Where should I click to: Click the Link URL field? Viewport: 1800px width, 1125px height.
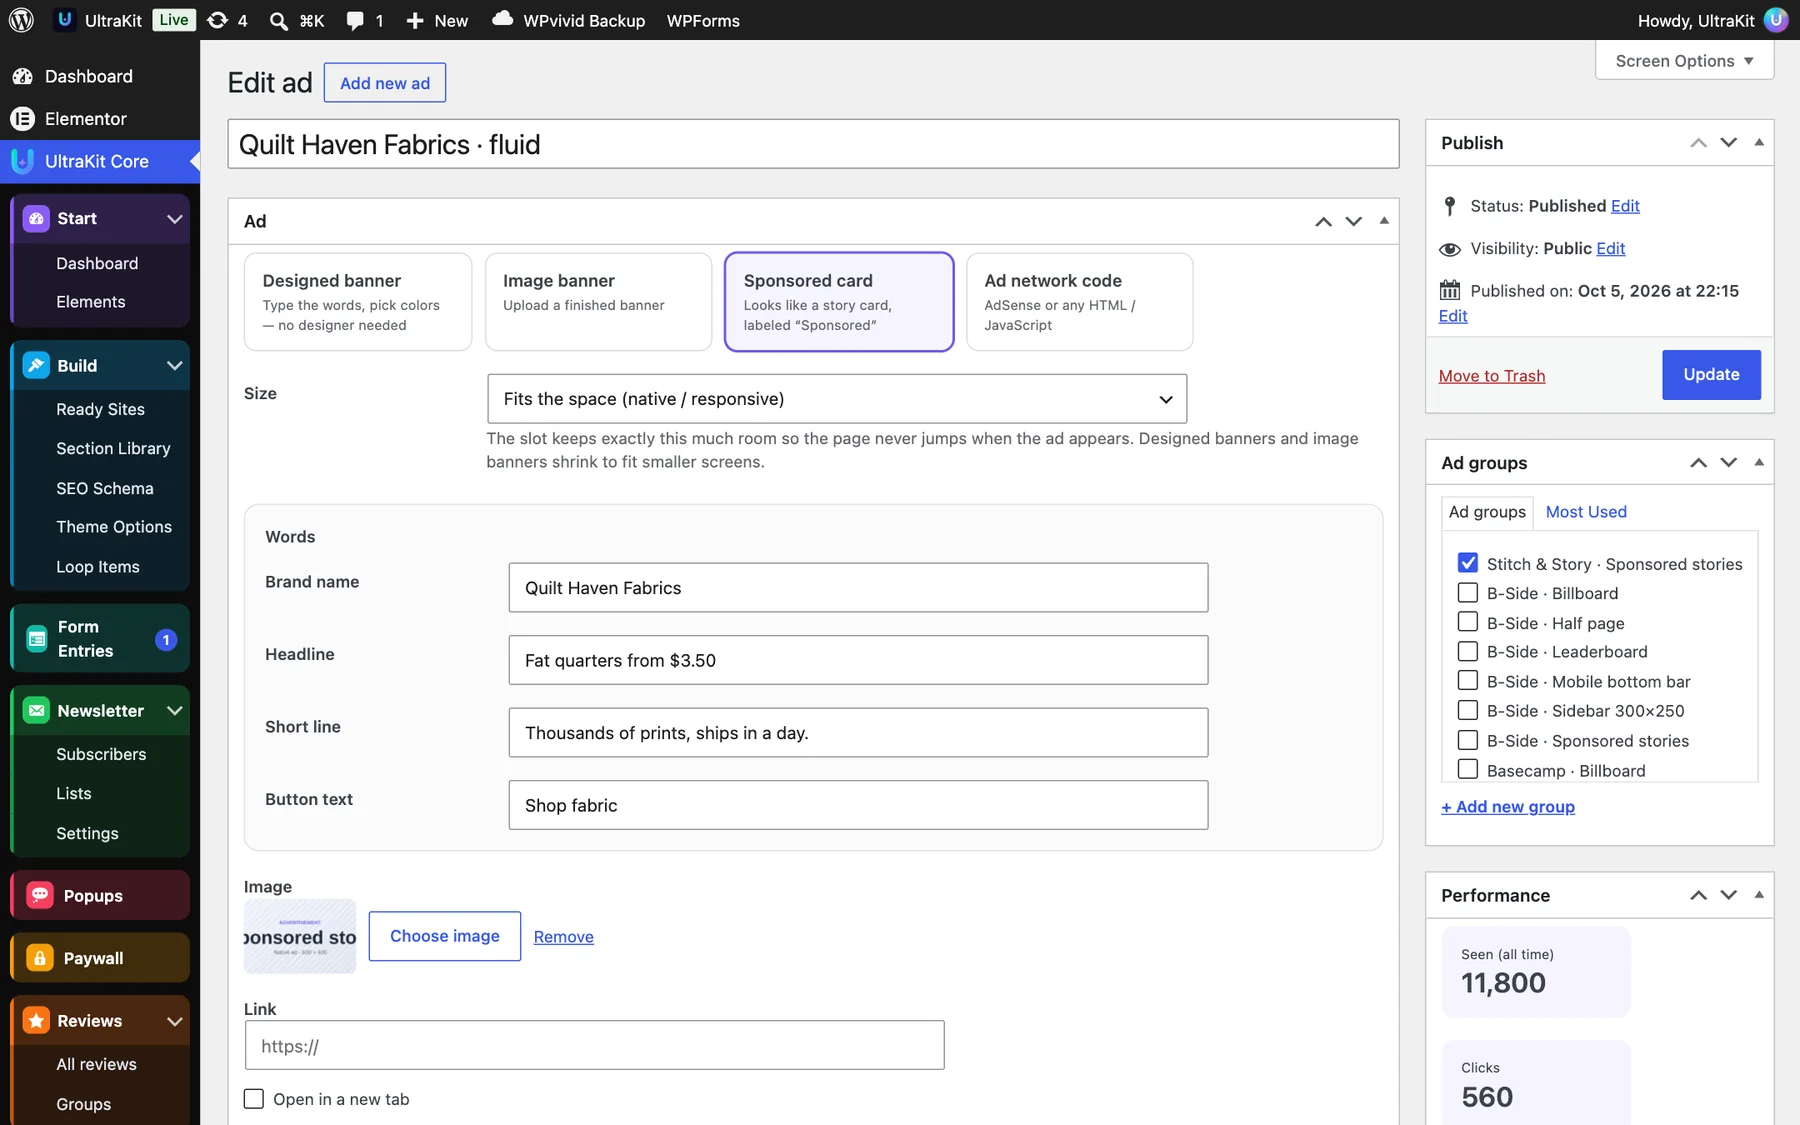click(x=594, y=1046)
